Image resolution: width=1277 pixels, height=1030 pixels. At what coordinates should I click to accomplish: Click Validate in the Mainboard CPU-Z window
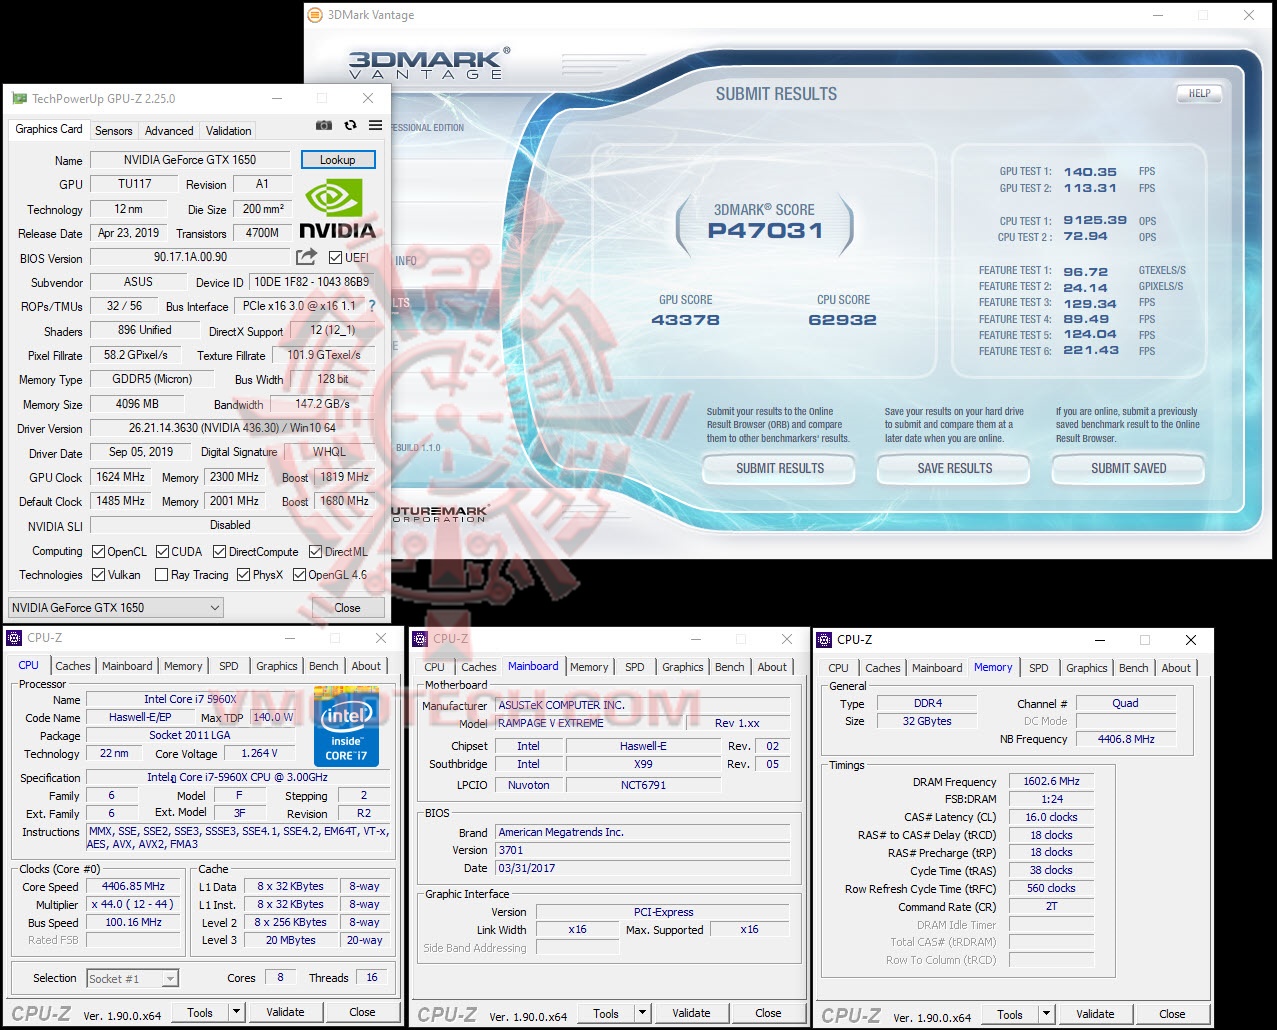pyautogui.click(x=691, y=1013)
